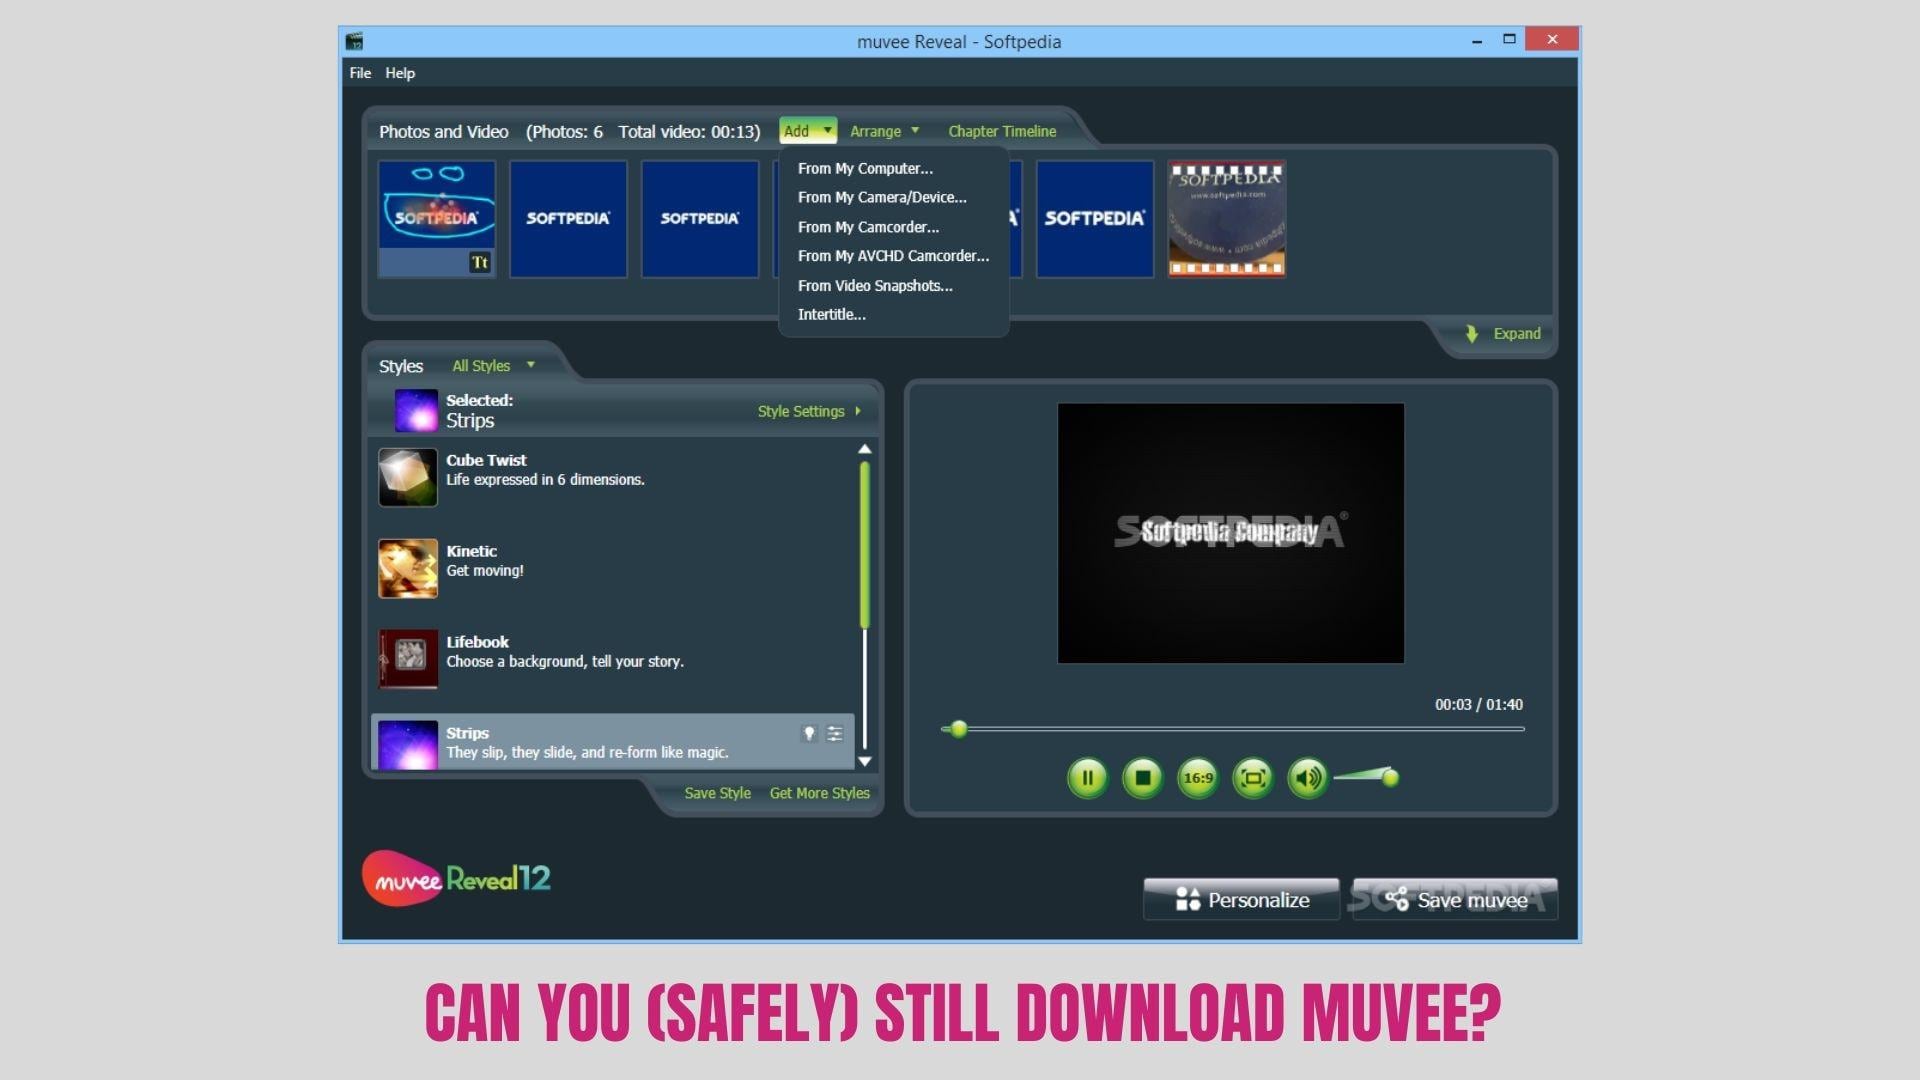This screenshot has height=1080, width=1920.
Task: Open the Add dropdown
Action: tap(807, 130)
